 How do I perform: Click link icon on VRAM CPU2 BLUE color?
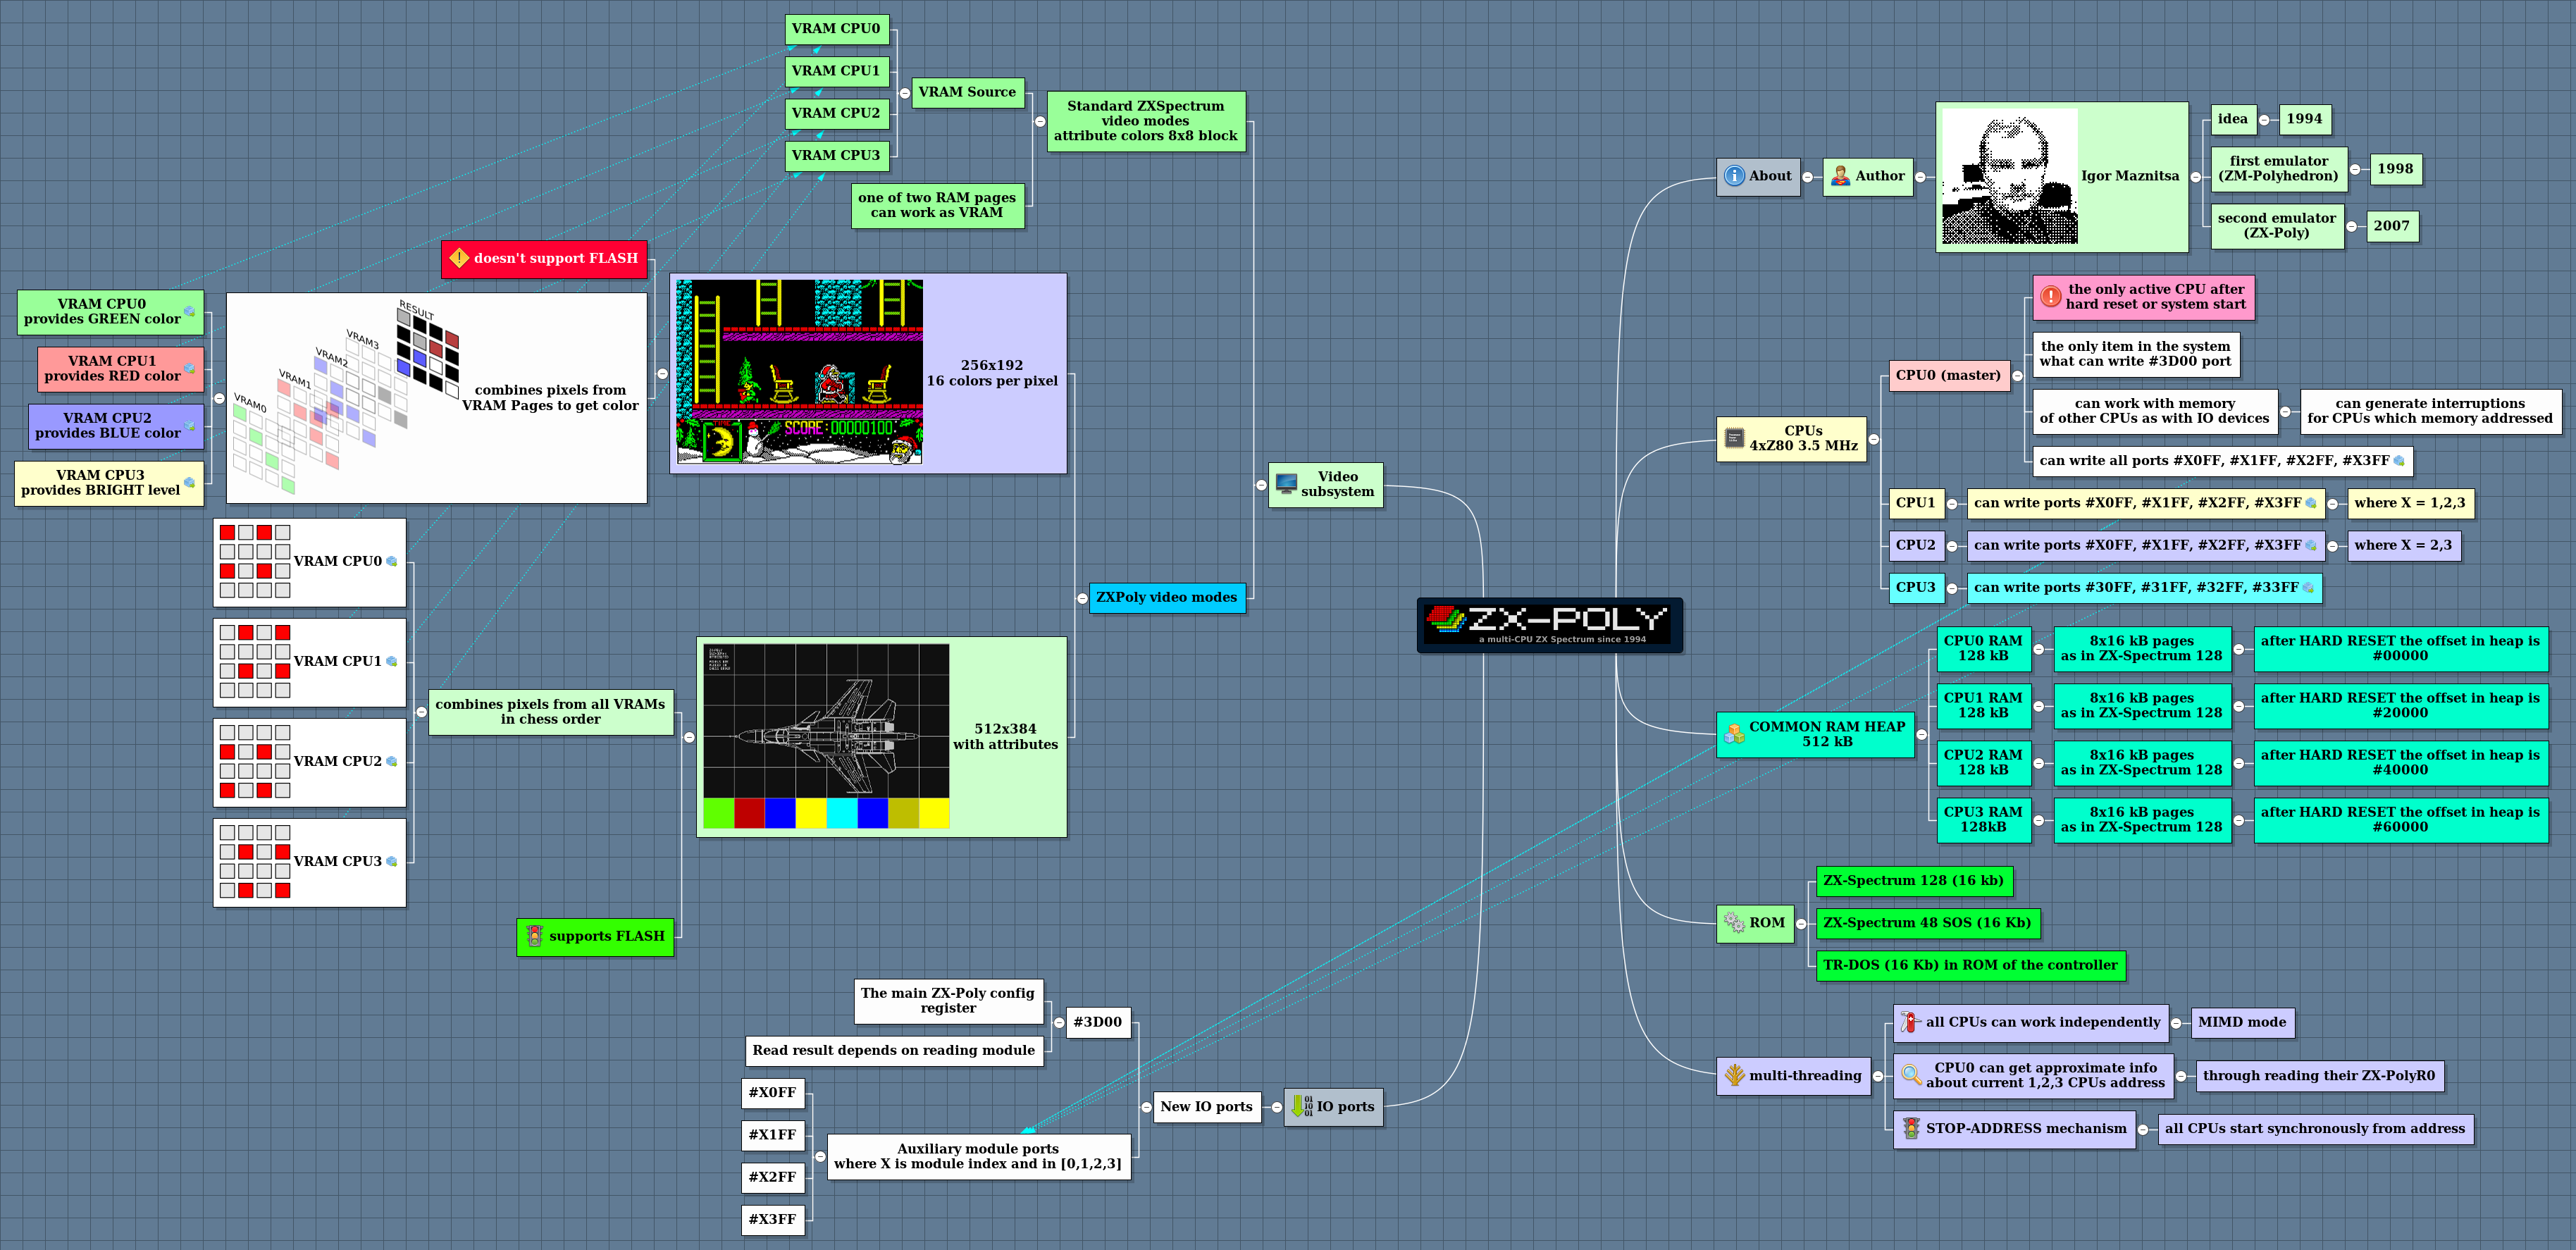(x=189, y=426)
